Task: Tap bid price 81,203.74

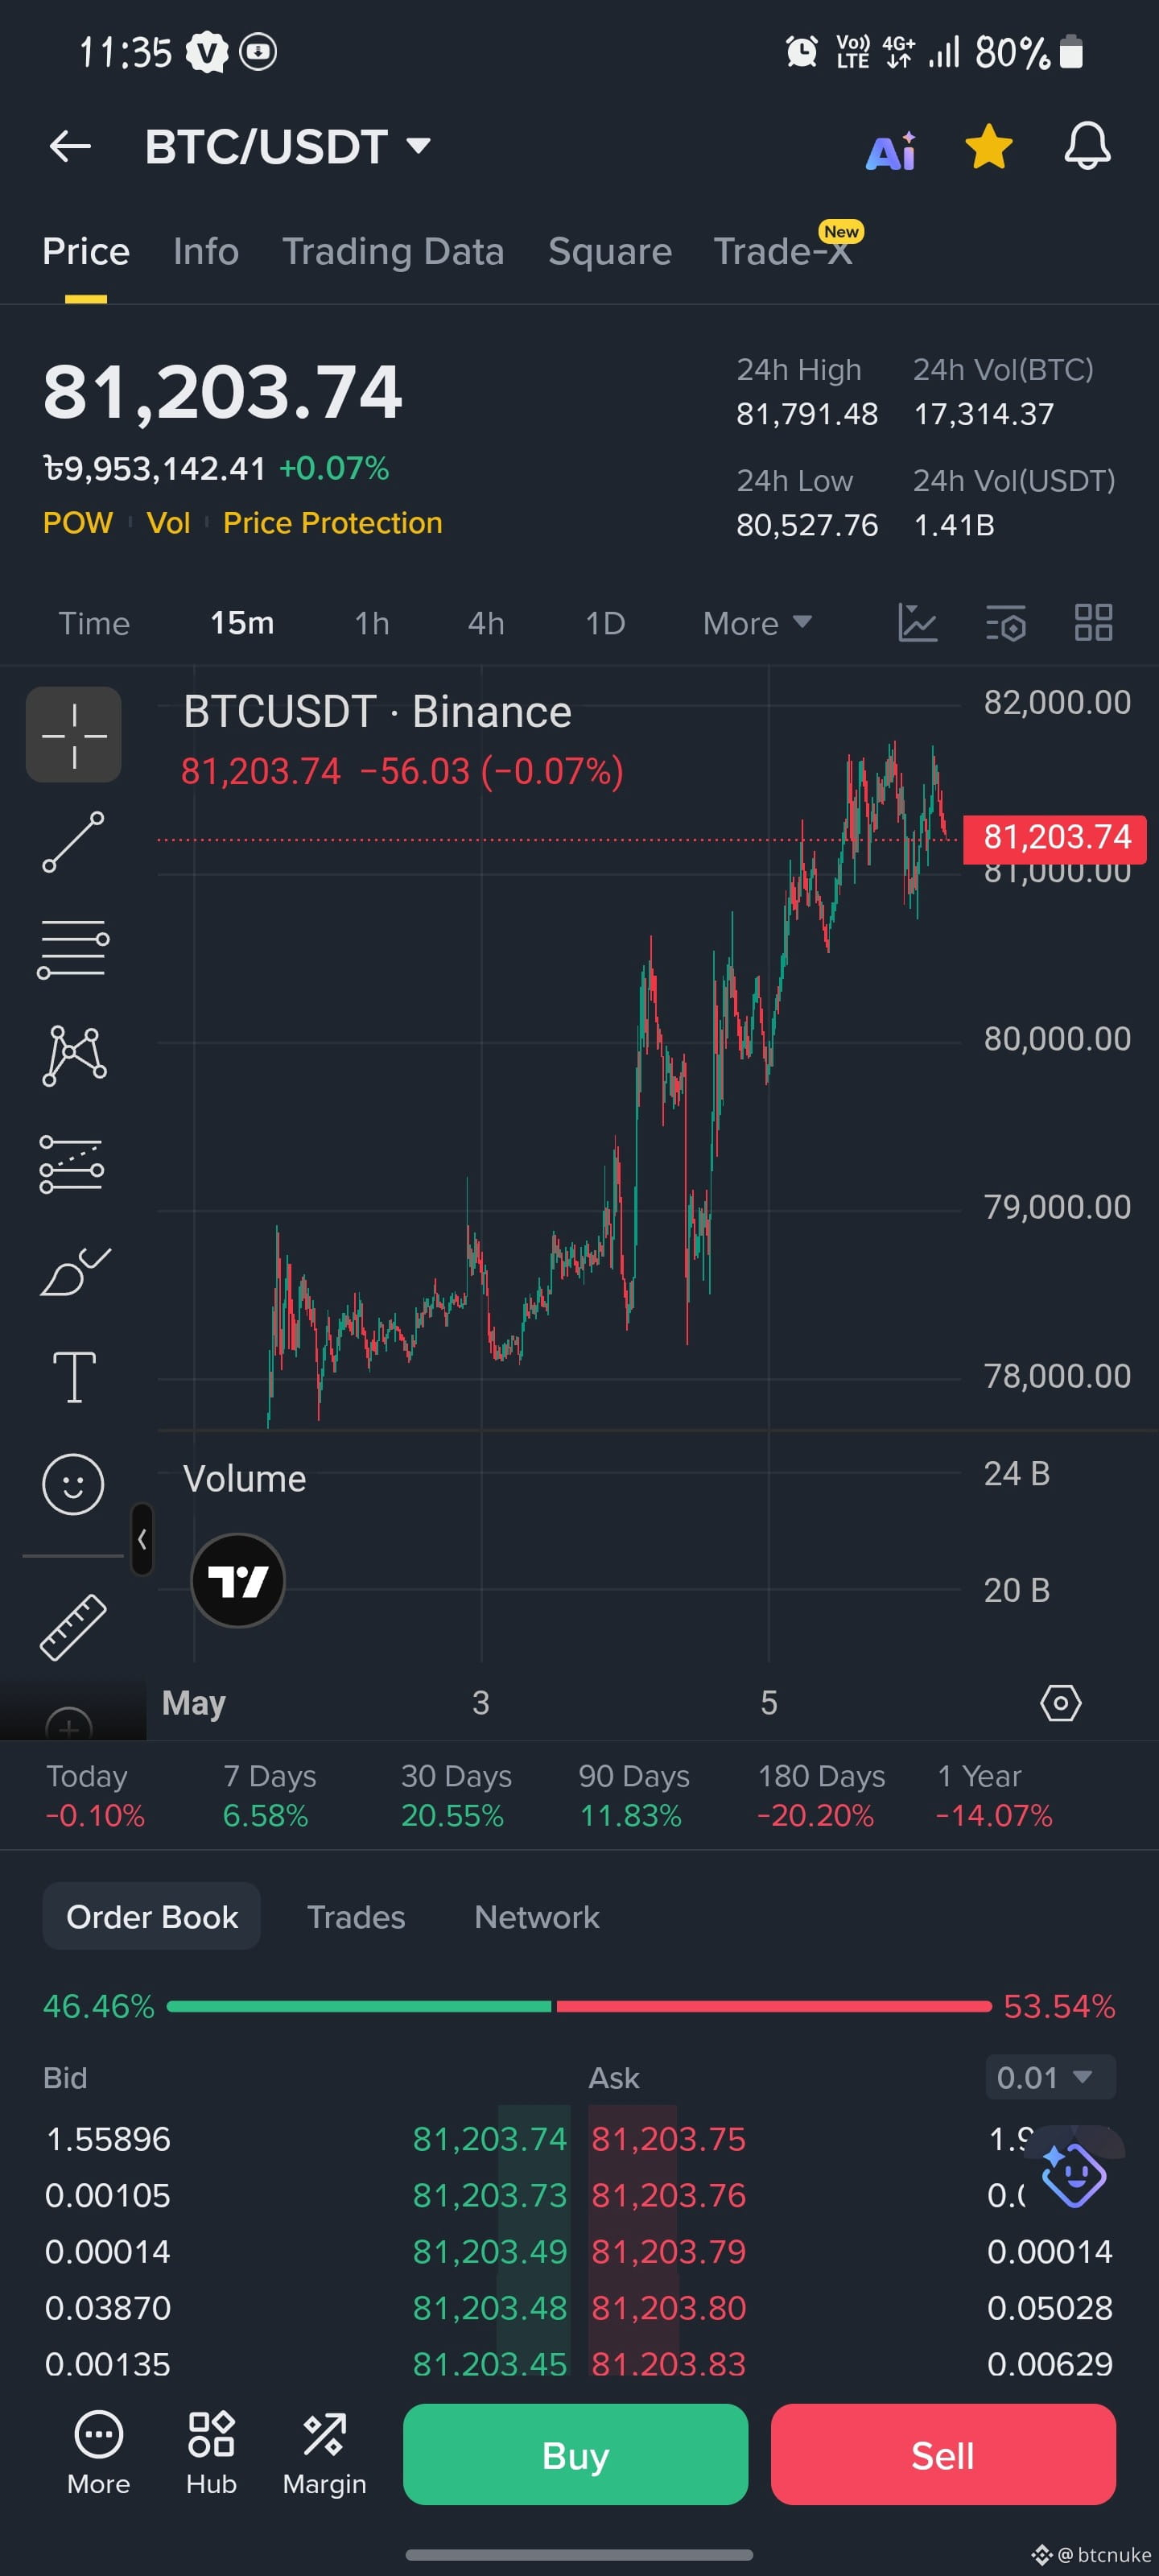Action: [x=490, y=2138]
